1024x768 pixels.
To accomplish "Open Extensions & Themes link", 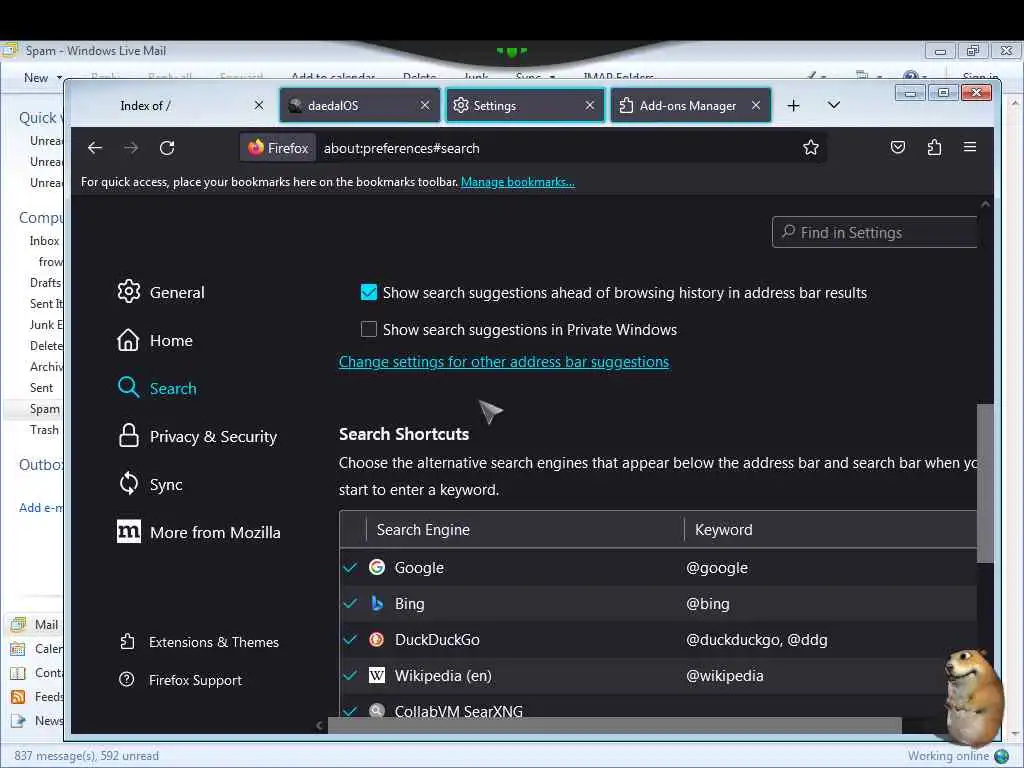I will pos(199,642).
